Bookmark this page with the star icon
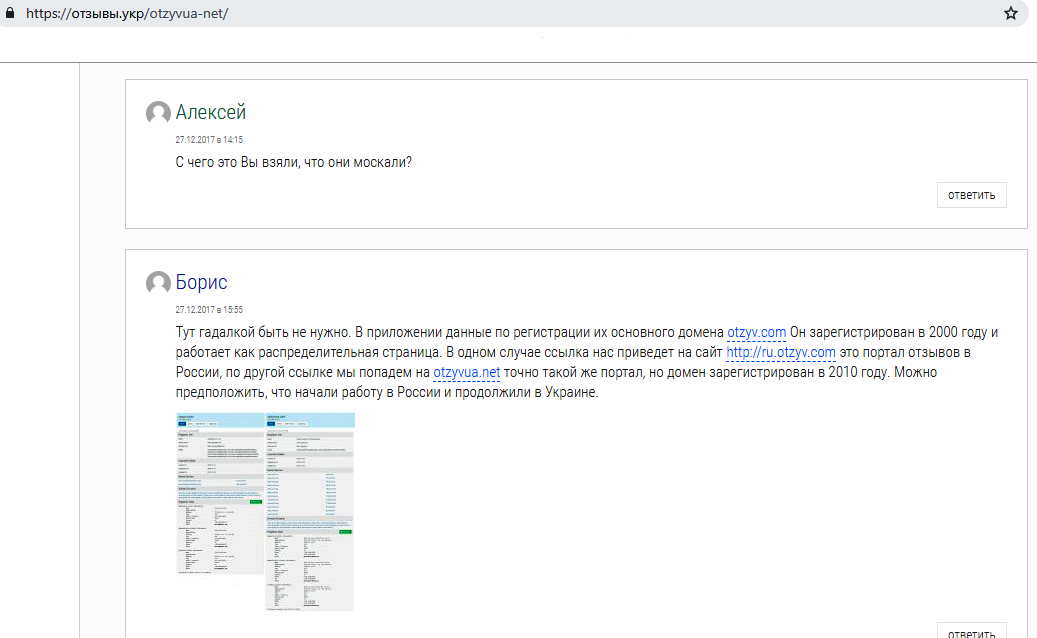Image resolution: width=1037 pixels, height=638 pixels. pyautogui.click(x=1010, y=14)
